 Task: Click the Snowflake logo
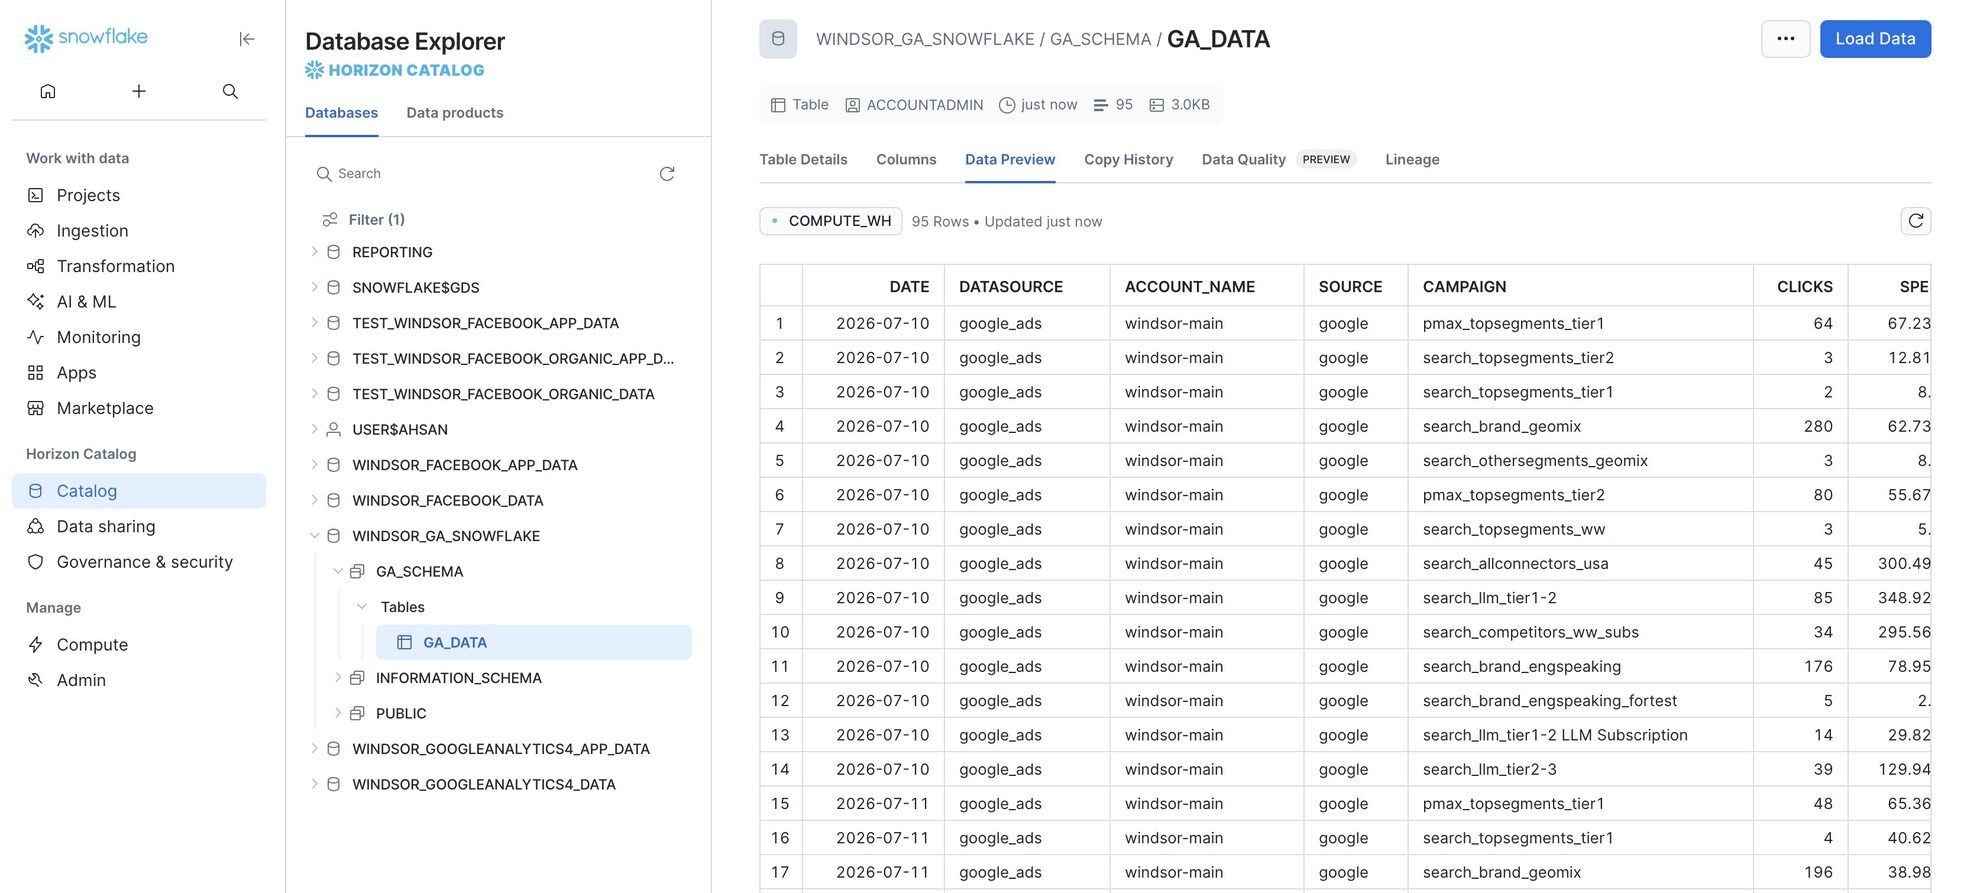pyautogui.click(x=86, y=38)
